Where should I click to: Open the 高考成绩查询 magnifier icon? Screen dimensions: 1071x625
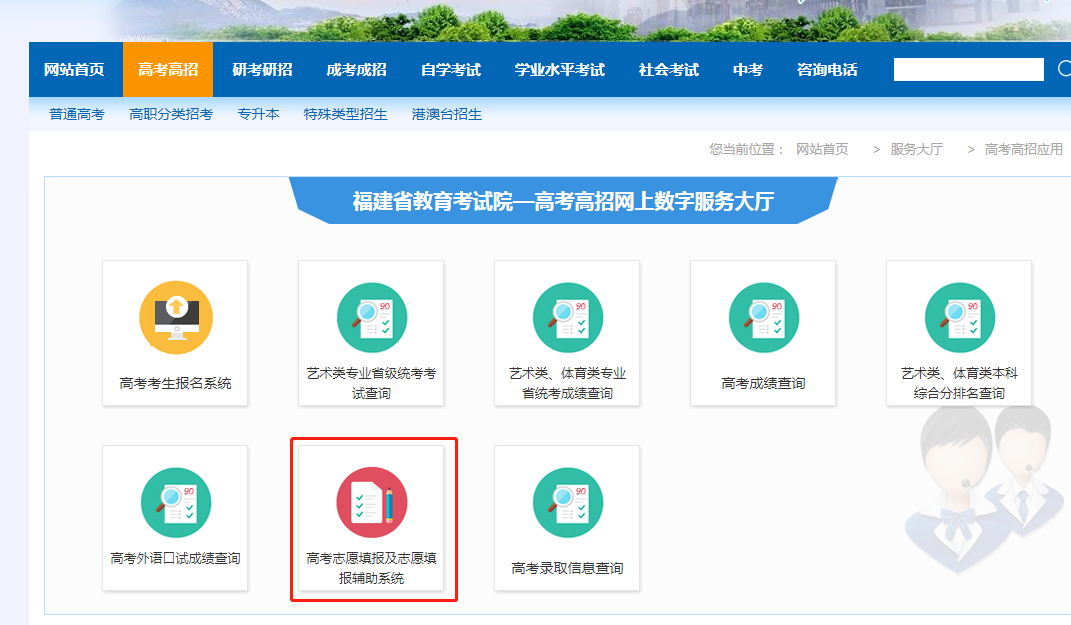[x=764, y=318]
